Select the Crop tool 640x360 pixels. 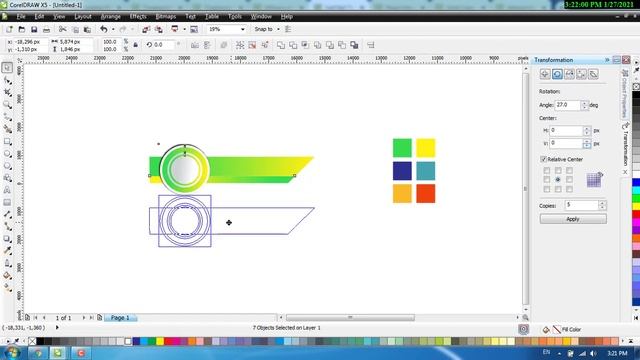[x=7, y=93]
